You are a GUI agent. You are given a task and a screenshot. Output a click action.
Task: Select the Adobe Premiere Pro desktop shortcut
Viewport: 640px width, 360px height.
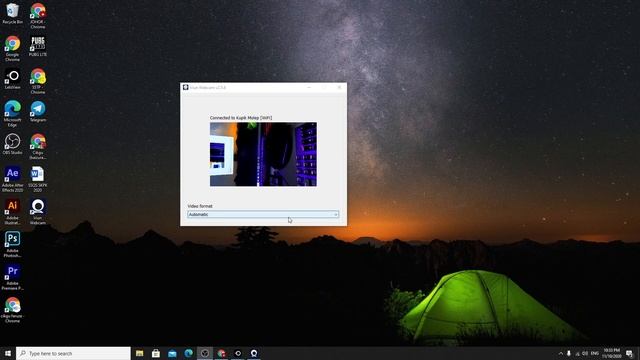pos(13,277)
